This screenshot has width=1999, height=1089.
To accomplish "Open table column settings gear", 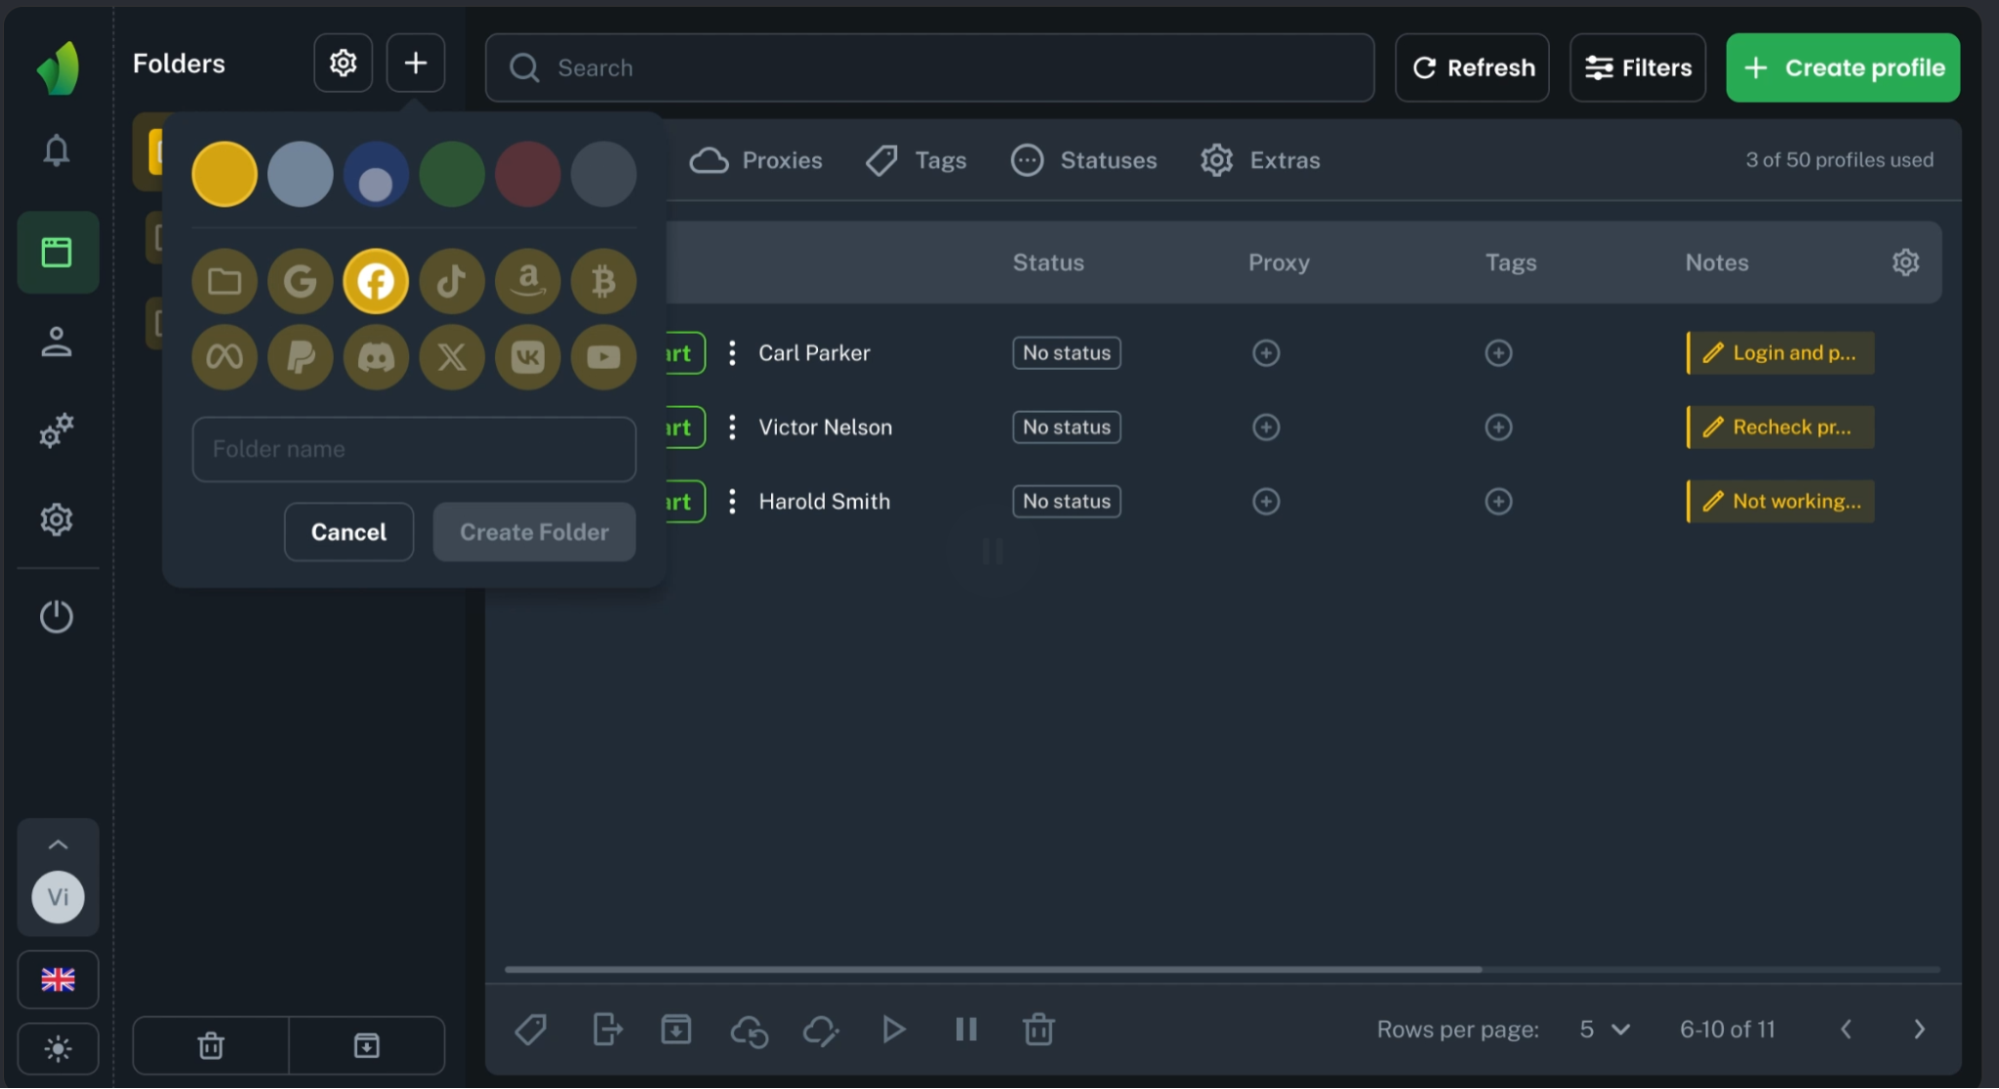I will click(1906, 262).
